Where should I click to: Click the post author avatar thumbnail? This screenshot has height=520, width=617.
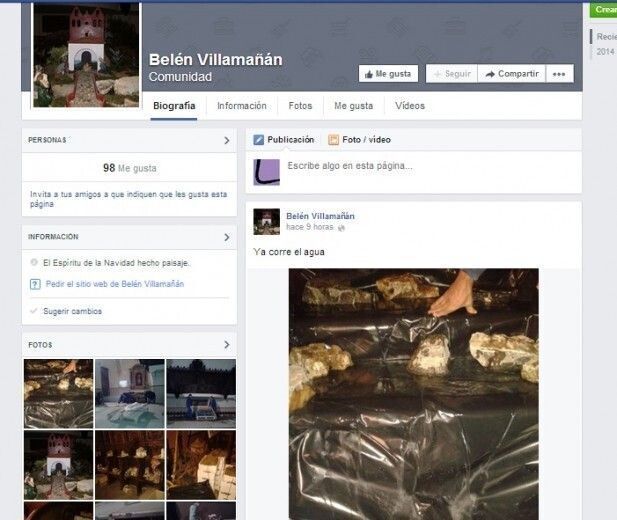(x=266, y=222)
